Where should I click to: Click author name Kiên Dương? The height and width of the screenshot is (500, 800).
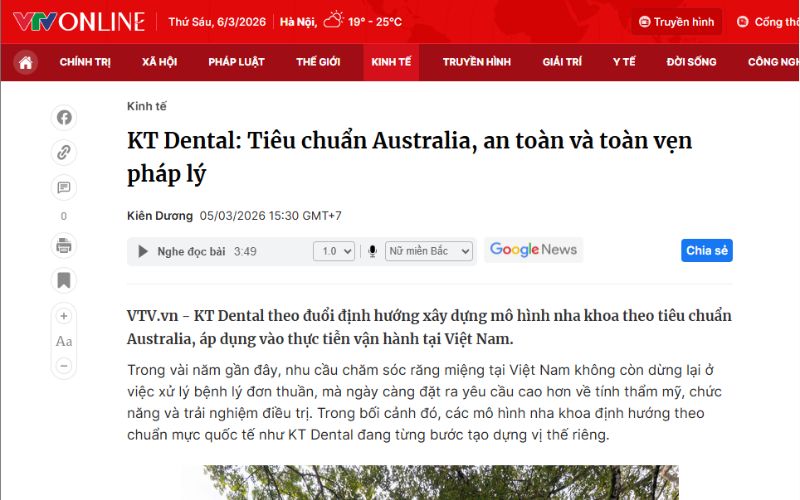pyautogui.click(x=160, y=216)
